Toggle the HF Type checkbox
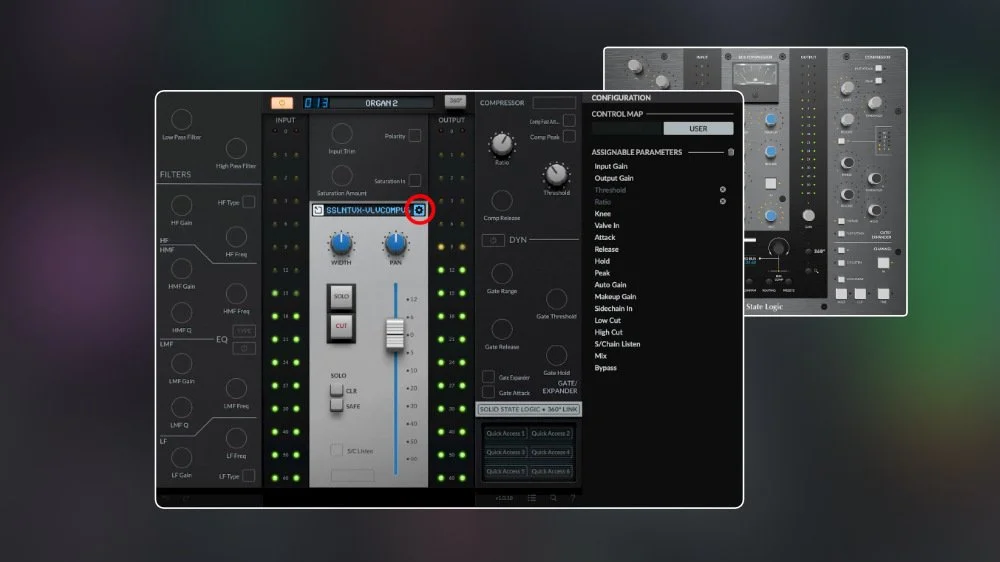 pos(249,202)
